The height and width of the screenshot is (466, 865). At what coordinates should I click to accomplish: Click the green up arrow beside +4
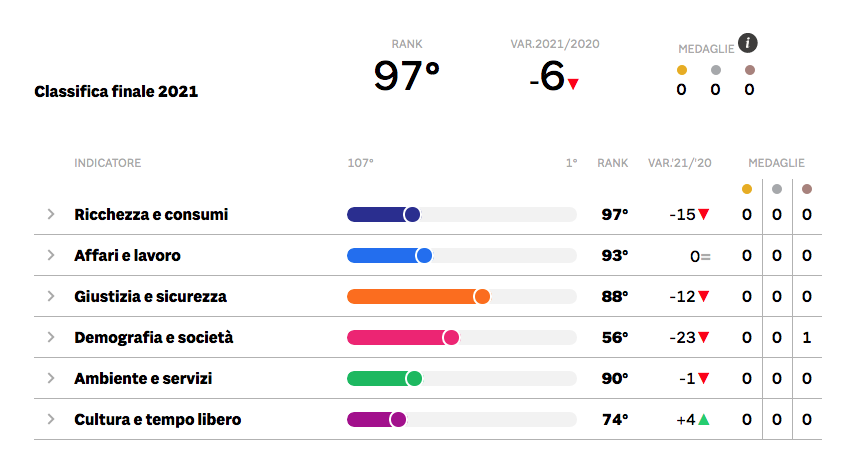pyautogui.click(x=703, y=420)
